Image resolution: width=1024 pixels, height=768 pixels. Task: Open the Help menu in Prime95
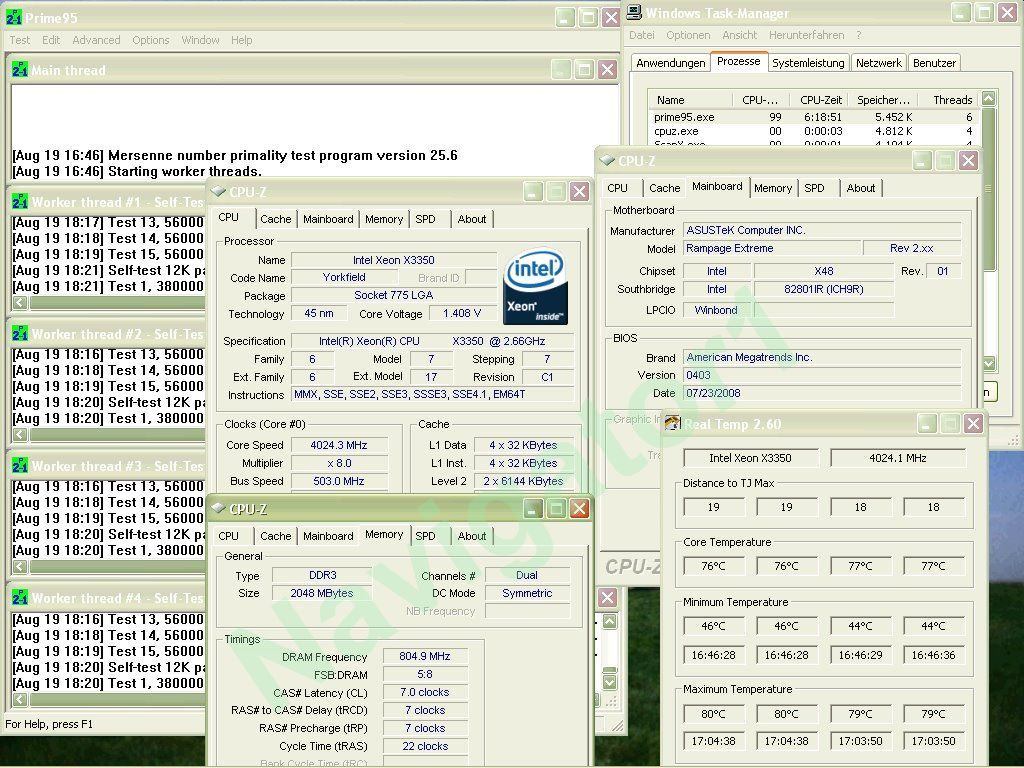pos(242,40)
